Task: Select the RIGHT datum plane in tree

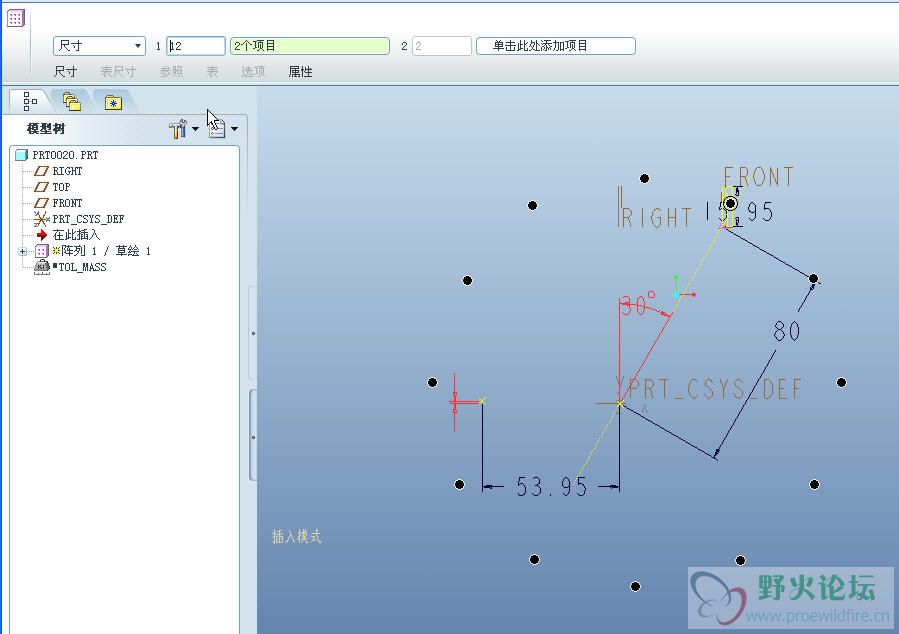Action: pyautogui.click(x=67, y=171)
